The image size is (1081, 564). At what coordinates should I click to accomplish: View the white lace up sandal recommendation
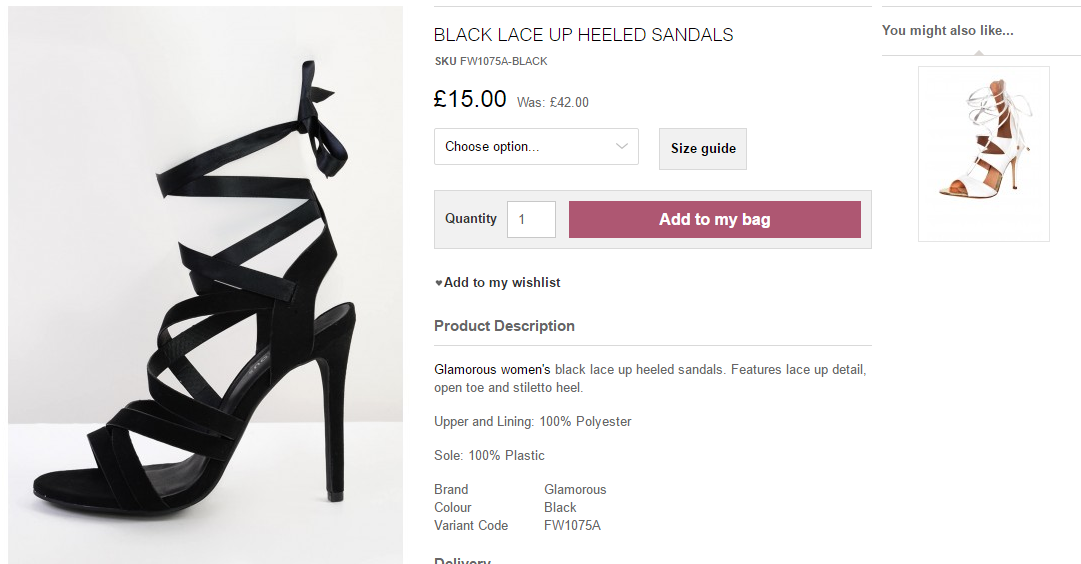[x=983, y=153]
